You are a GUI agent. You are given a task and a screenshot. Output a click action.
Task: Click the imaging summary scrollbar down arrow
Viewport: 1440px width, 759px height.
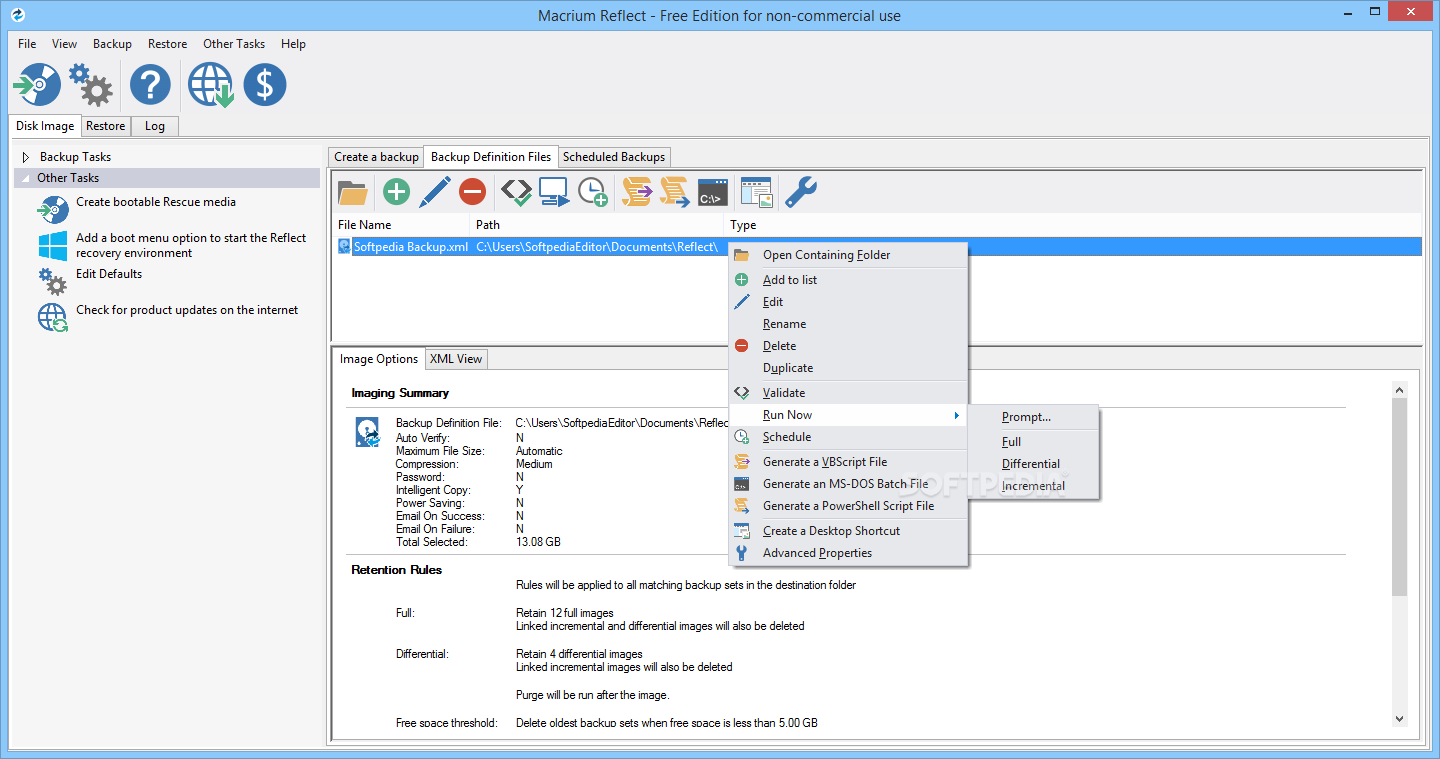pyautogui.click(x=1399, y=719)
